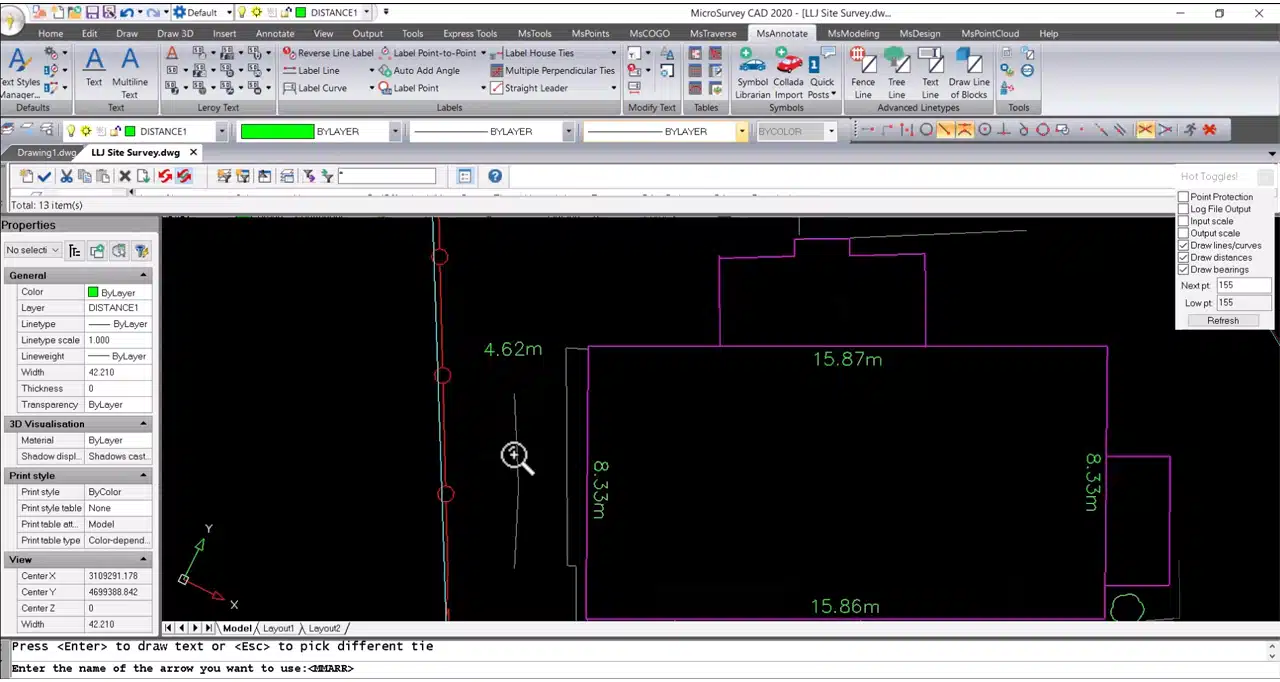Open the Collada Import tool

pyautogui.click(x=788, y=73)
